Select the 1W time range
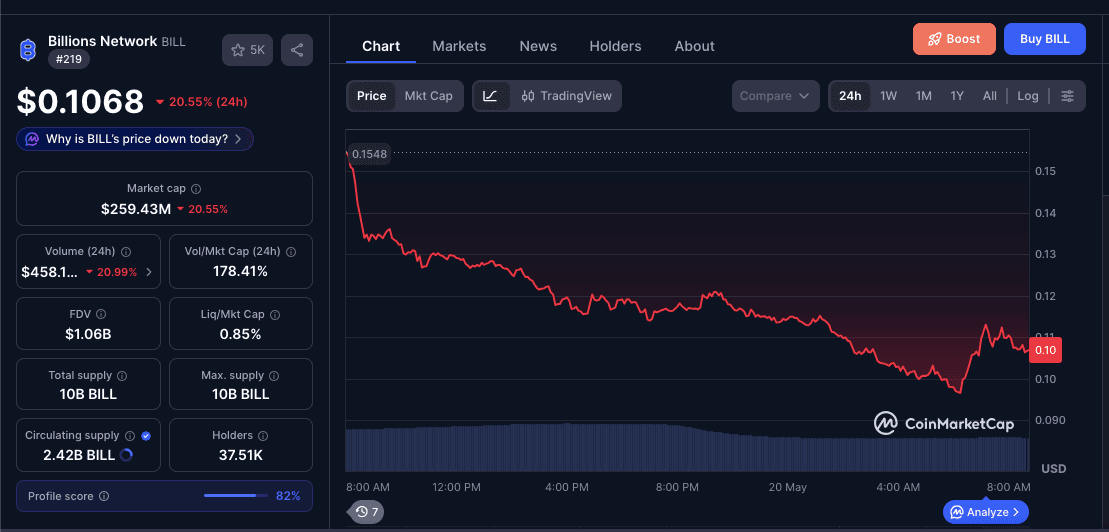1109x532 pixels. [888, 96]
